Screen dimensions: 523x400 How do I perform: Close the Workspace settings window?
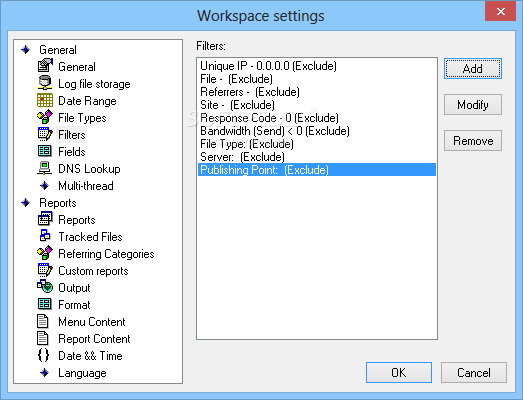pyautogui.click(x=500, y=11)
